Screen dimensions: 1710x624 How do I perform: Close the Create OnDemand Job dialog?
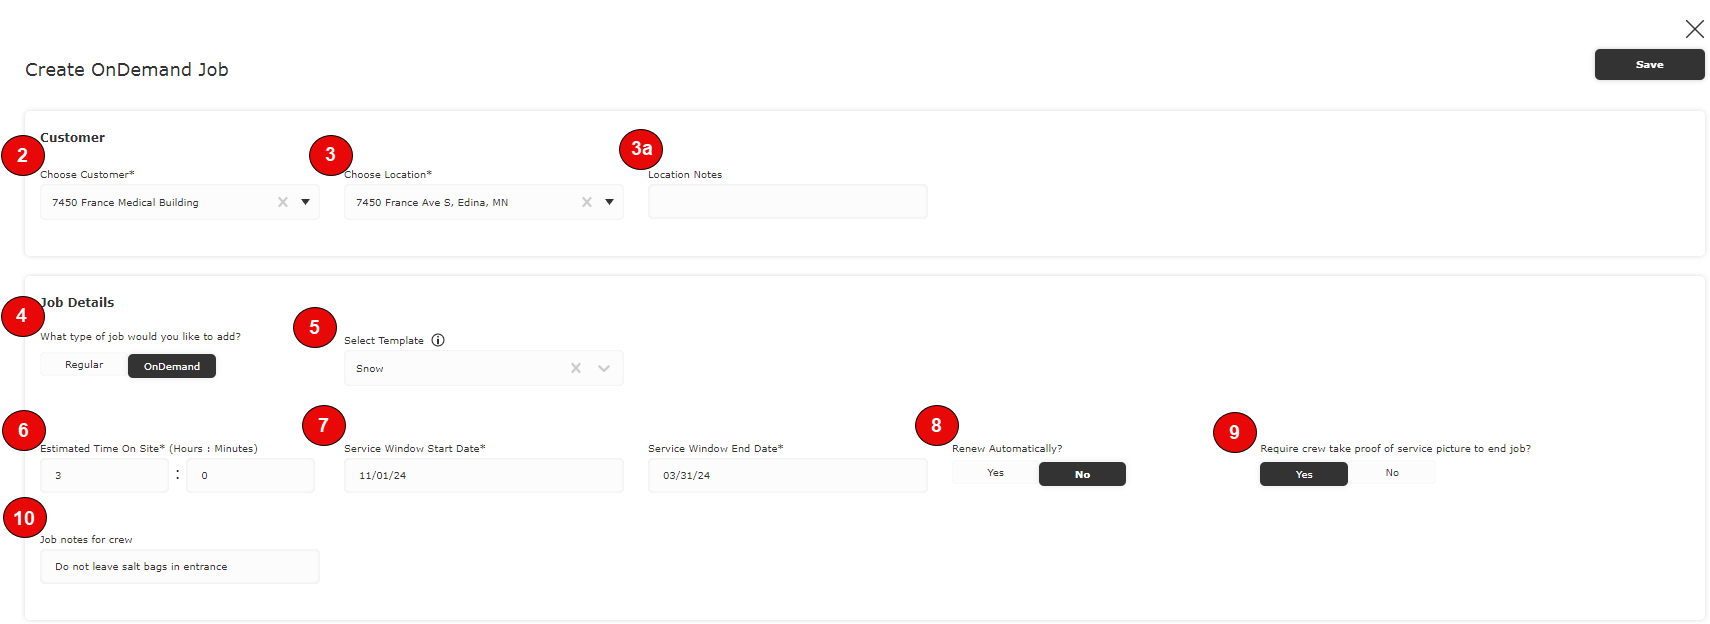1694,29
